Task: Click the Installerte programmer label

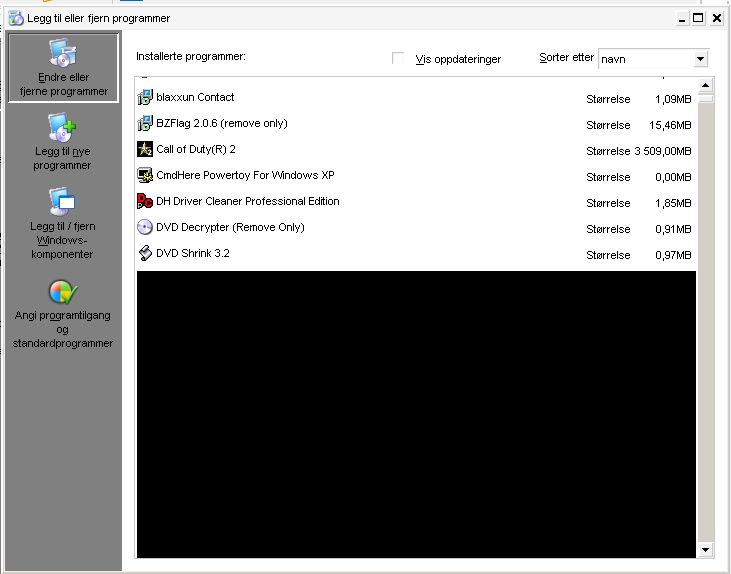Action: pos(191,56)
